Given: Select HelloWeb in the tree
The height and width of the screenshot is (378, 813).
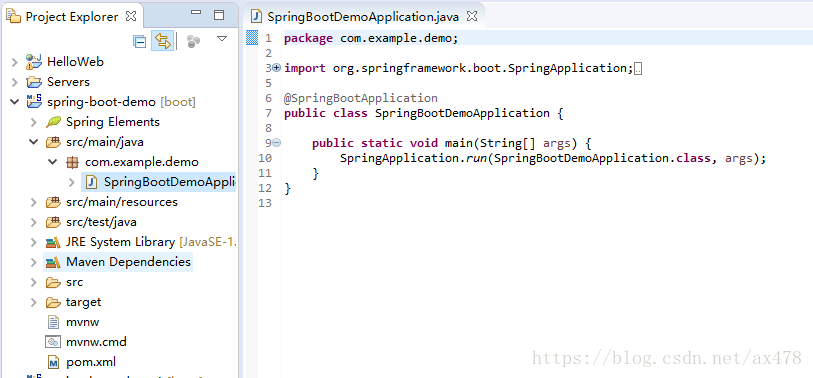Looking at the screenshot, I should (75, 62).
